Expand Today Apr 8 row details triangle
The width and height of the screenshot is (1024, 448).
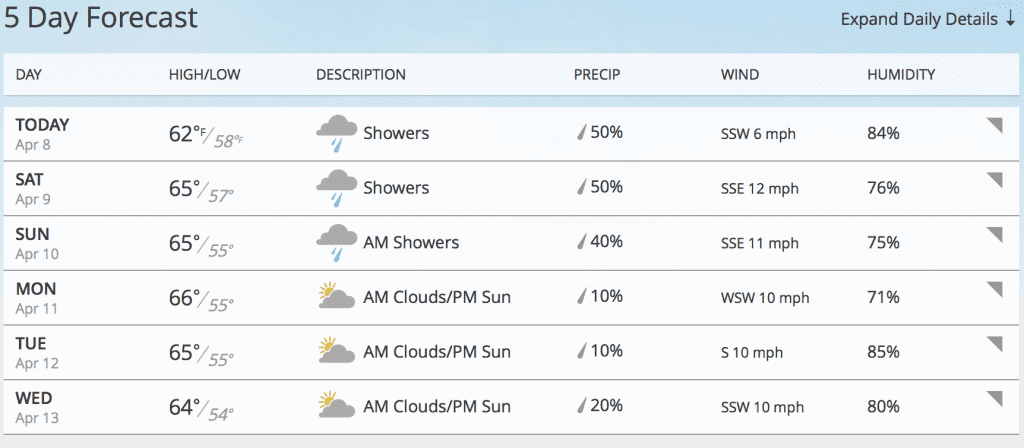tap(994, 125)
